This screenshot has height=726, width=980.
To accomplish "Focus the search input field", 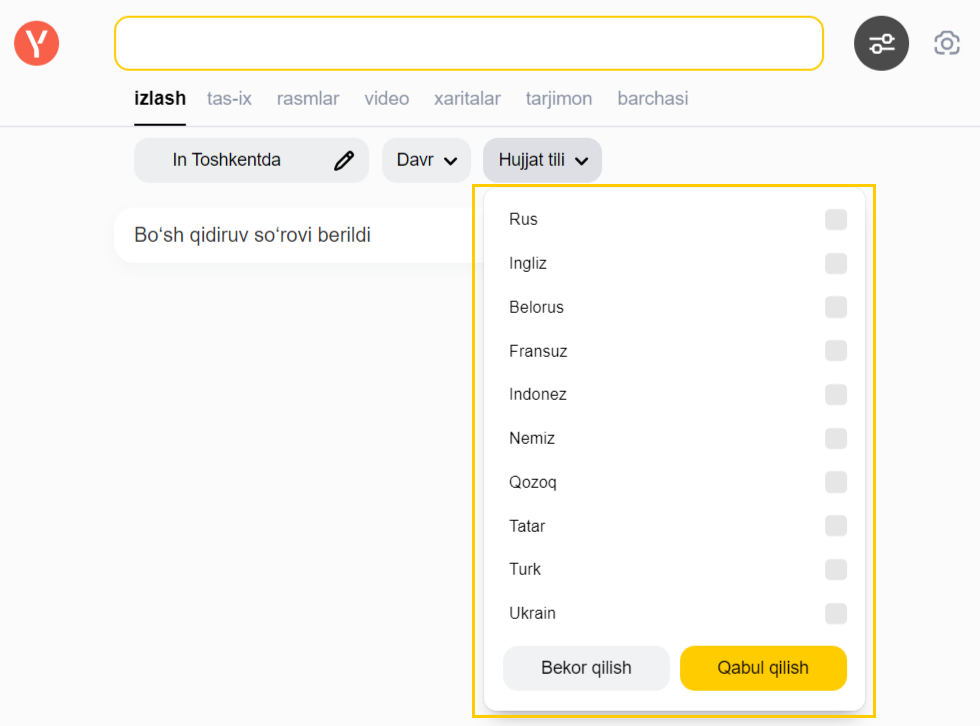I will 468,43.
